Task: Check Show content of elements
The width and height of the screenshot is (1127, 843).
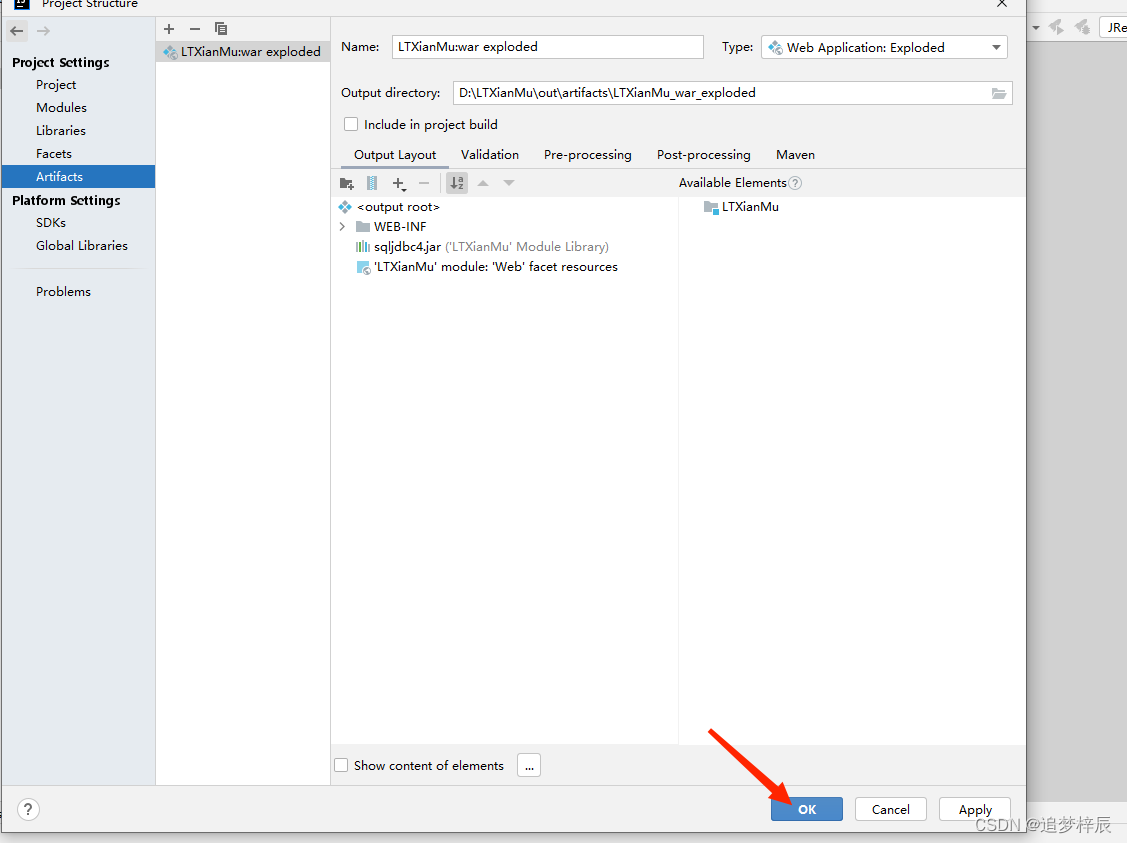Action: pos(341,765)
